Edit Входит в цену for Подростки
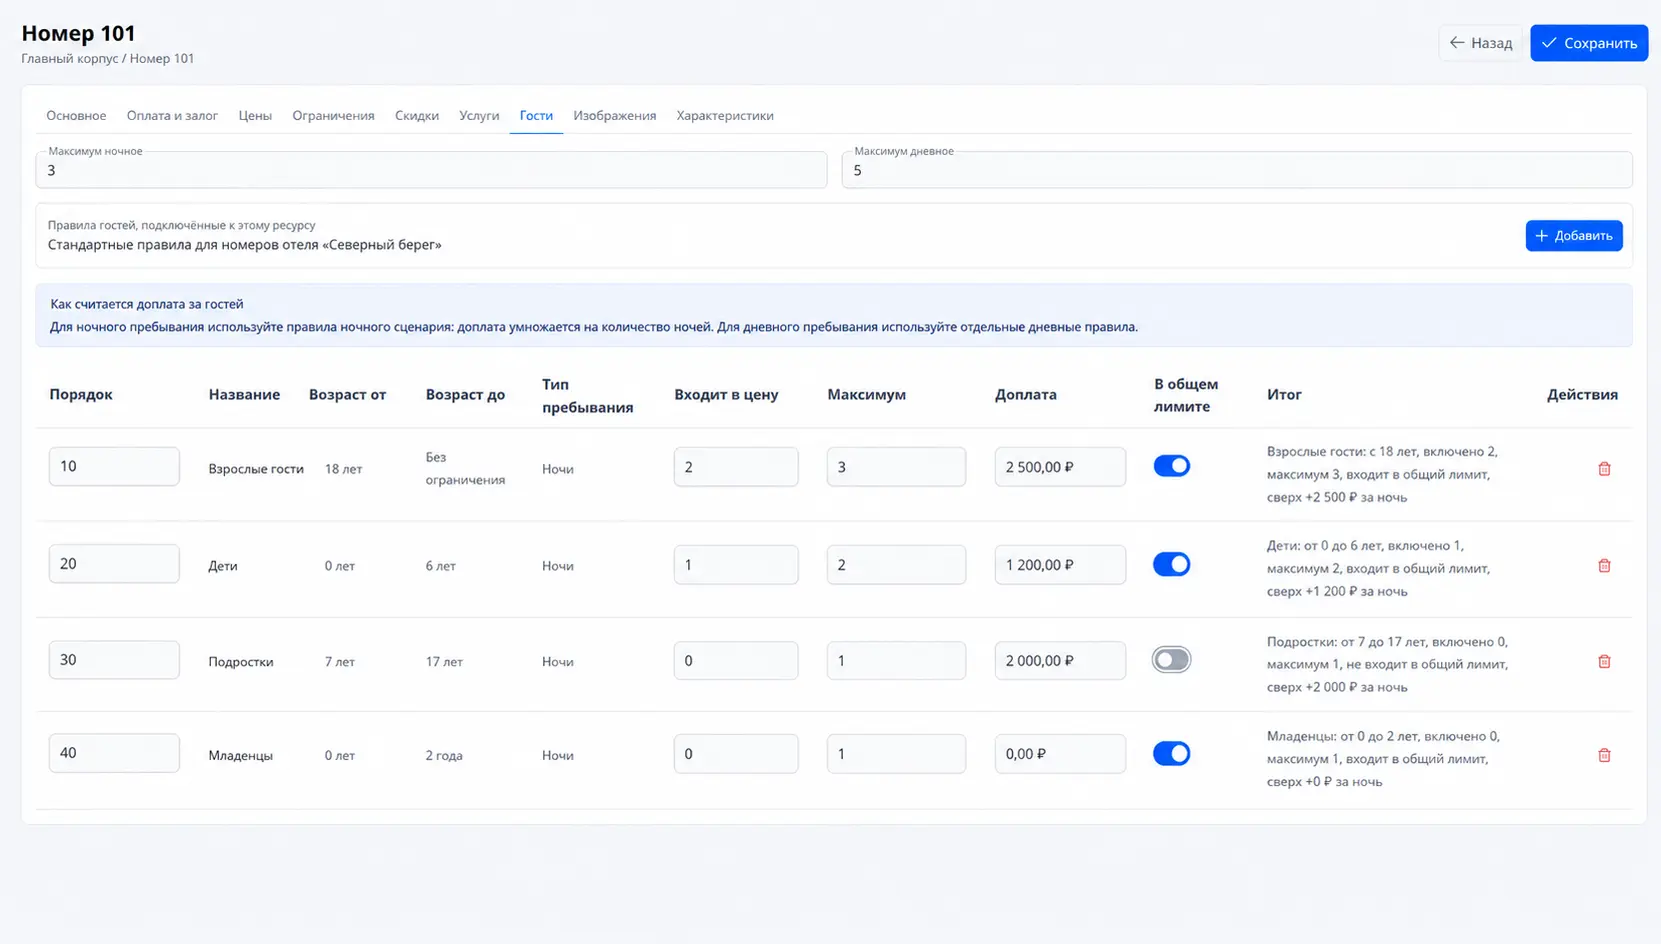Screen dimensions: 1661x944 click(736, 661)
